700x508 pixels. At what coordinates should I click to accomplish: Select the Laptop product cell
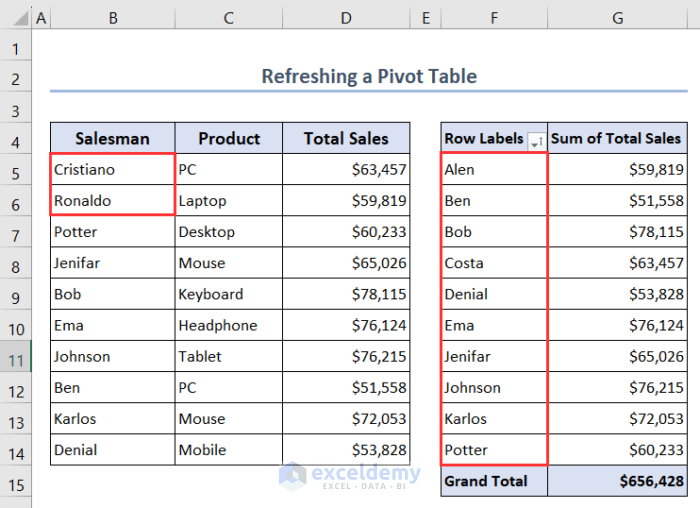229,200
